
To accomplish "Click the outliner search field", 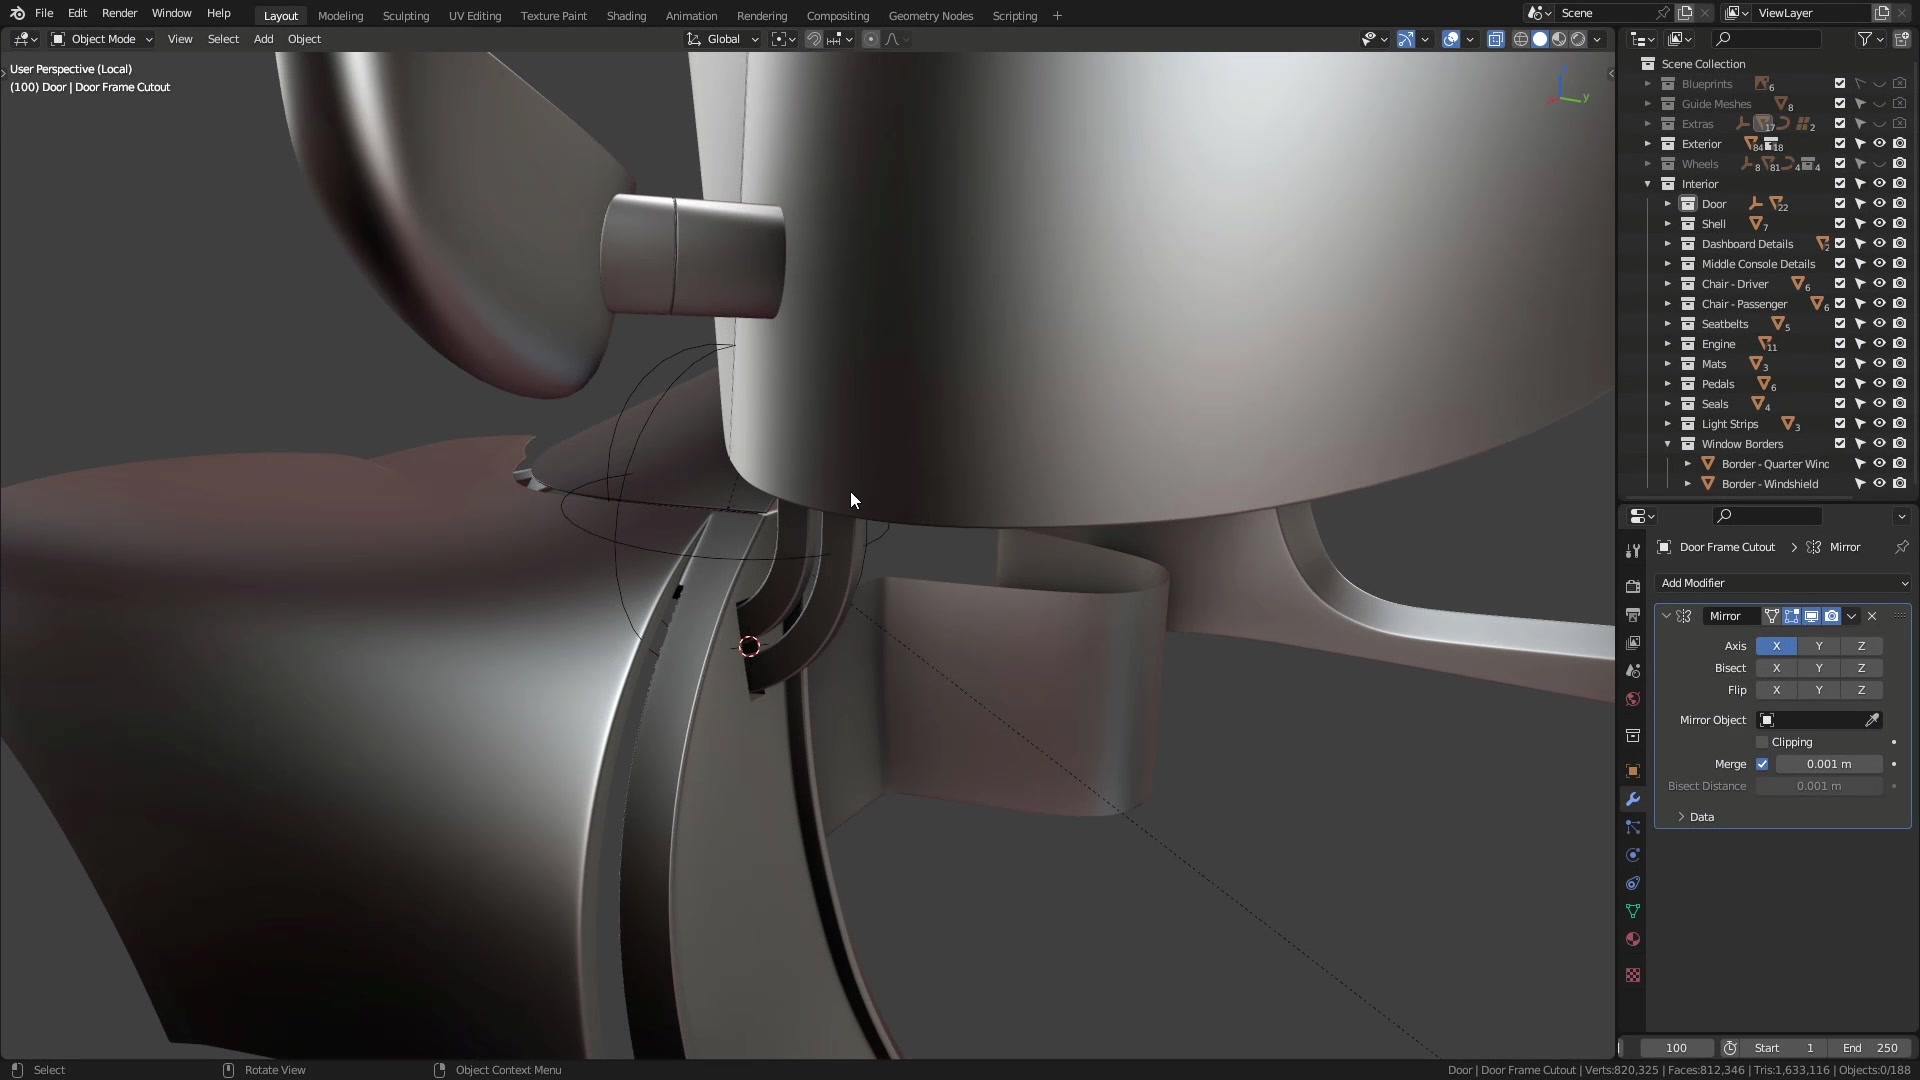I will (1766, 39).
